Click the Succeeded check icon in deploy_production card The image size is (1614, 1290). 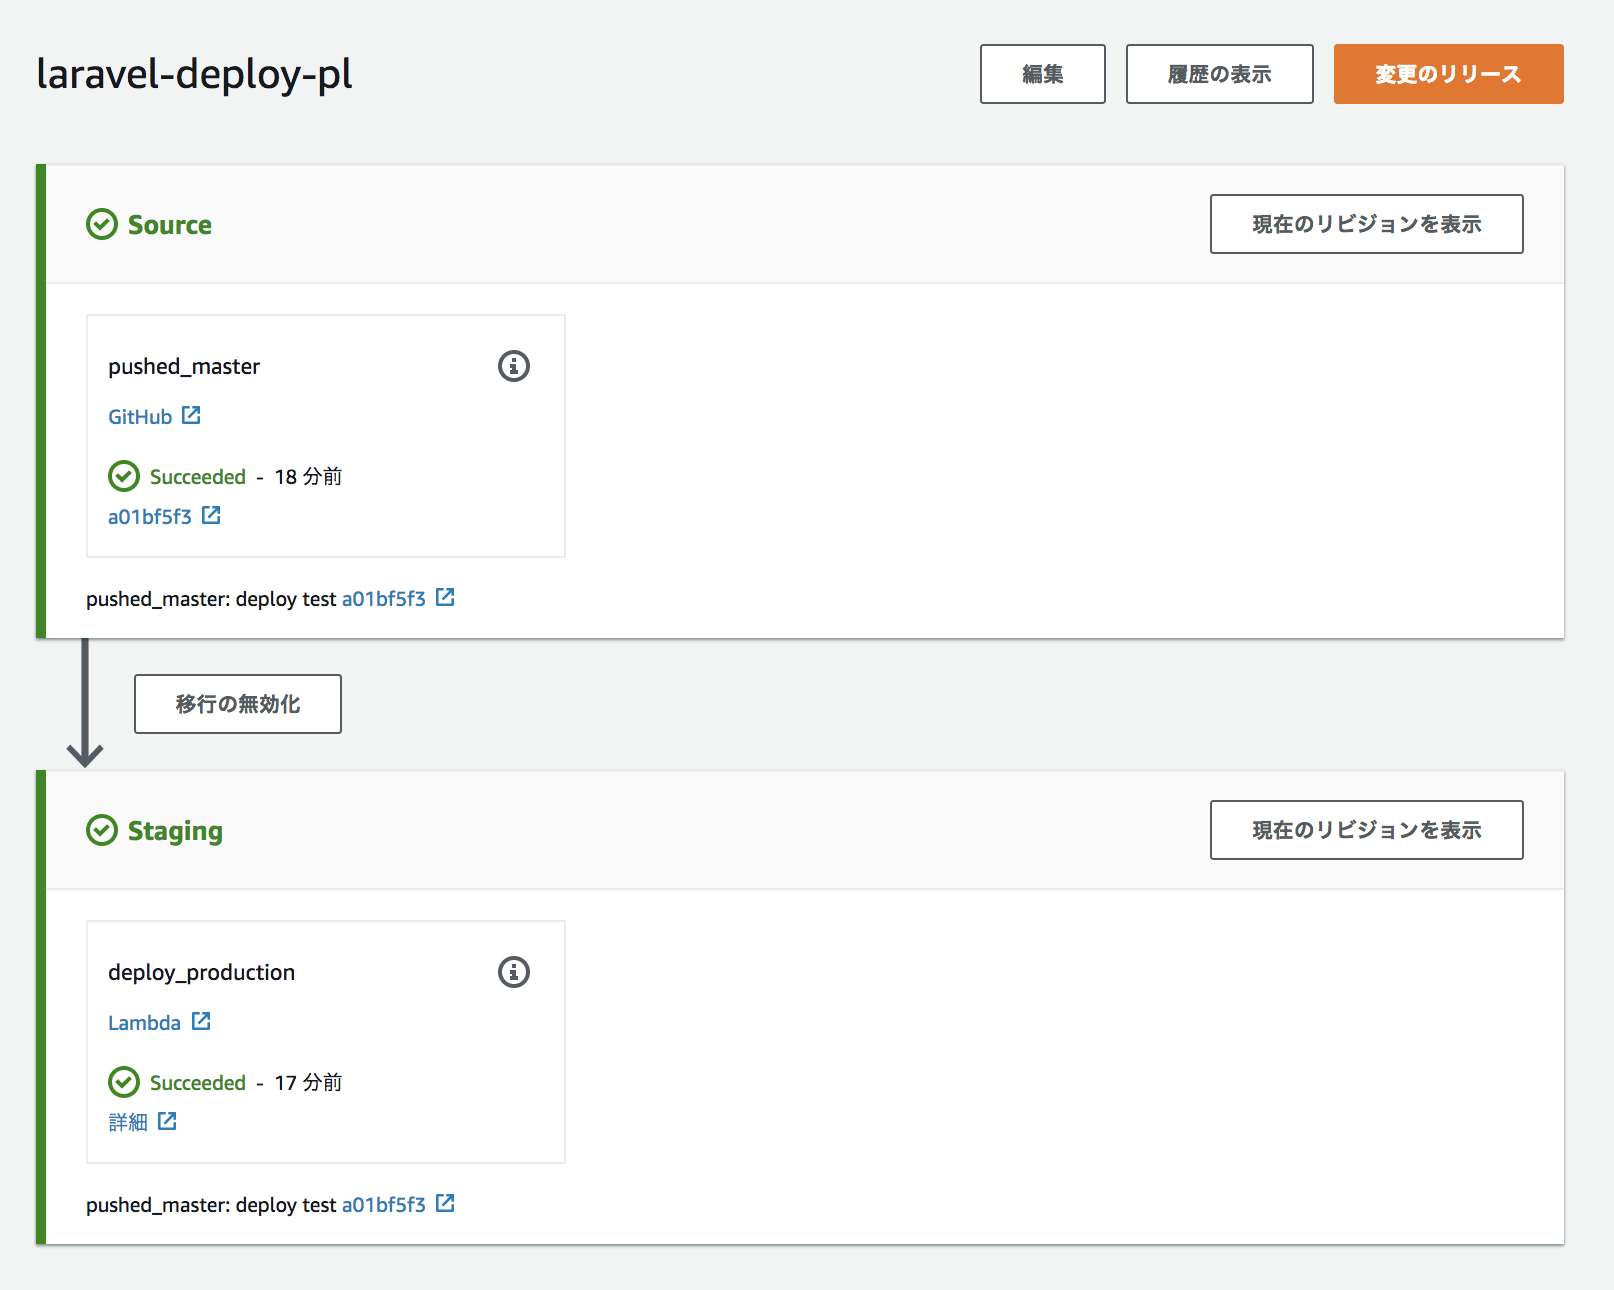[x=123, y=1082]
